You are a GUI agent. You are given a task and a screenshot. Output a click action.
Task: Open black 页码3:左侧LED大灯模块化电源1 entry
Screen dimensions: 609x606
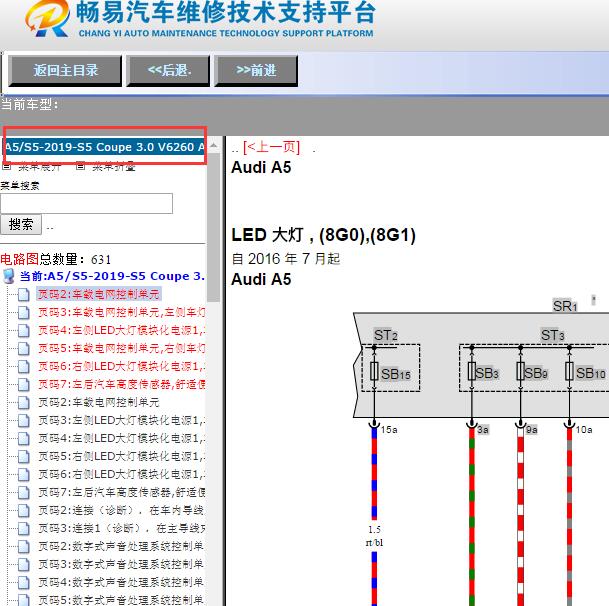tap(122, 420)
